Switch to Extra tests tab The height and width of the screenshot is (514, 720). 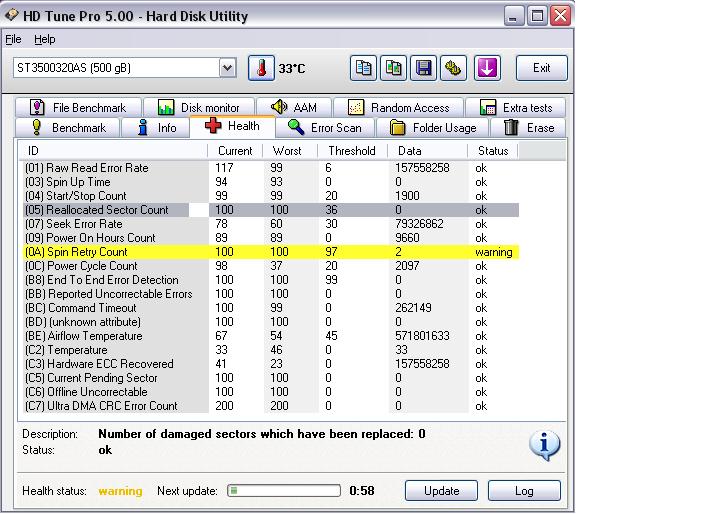click(516, 107)
